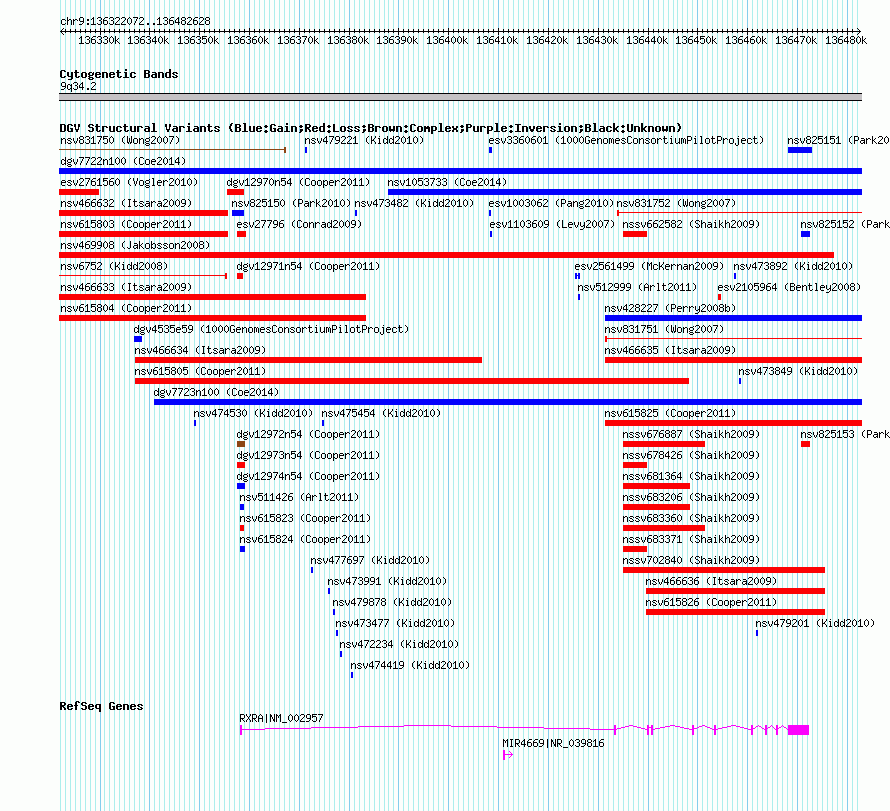
Task: Click the esv2761560 (Vogler2010) label
Action: [x=129, y=182]
